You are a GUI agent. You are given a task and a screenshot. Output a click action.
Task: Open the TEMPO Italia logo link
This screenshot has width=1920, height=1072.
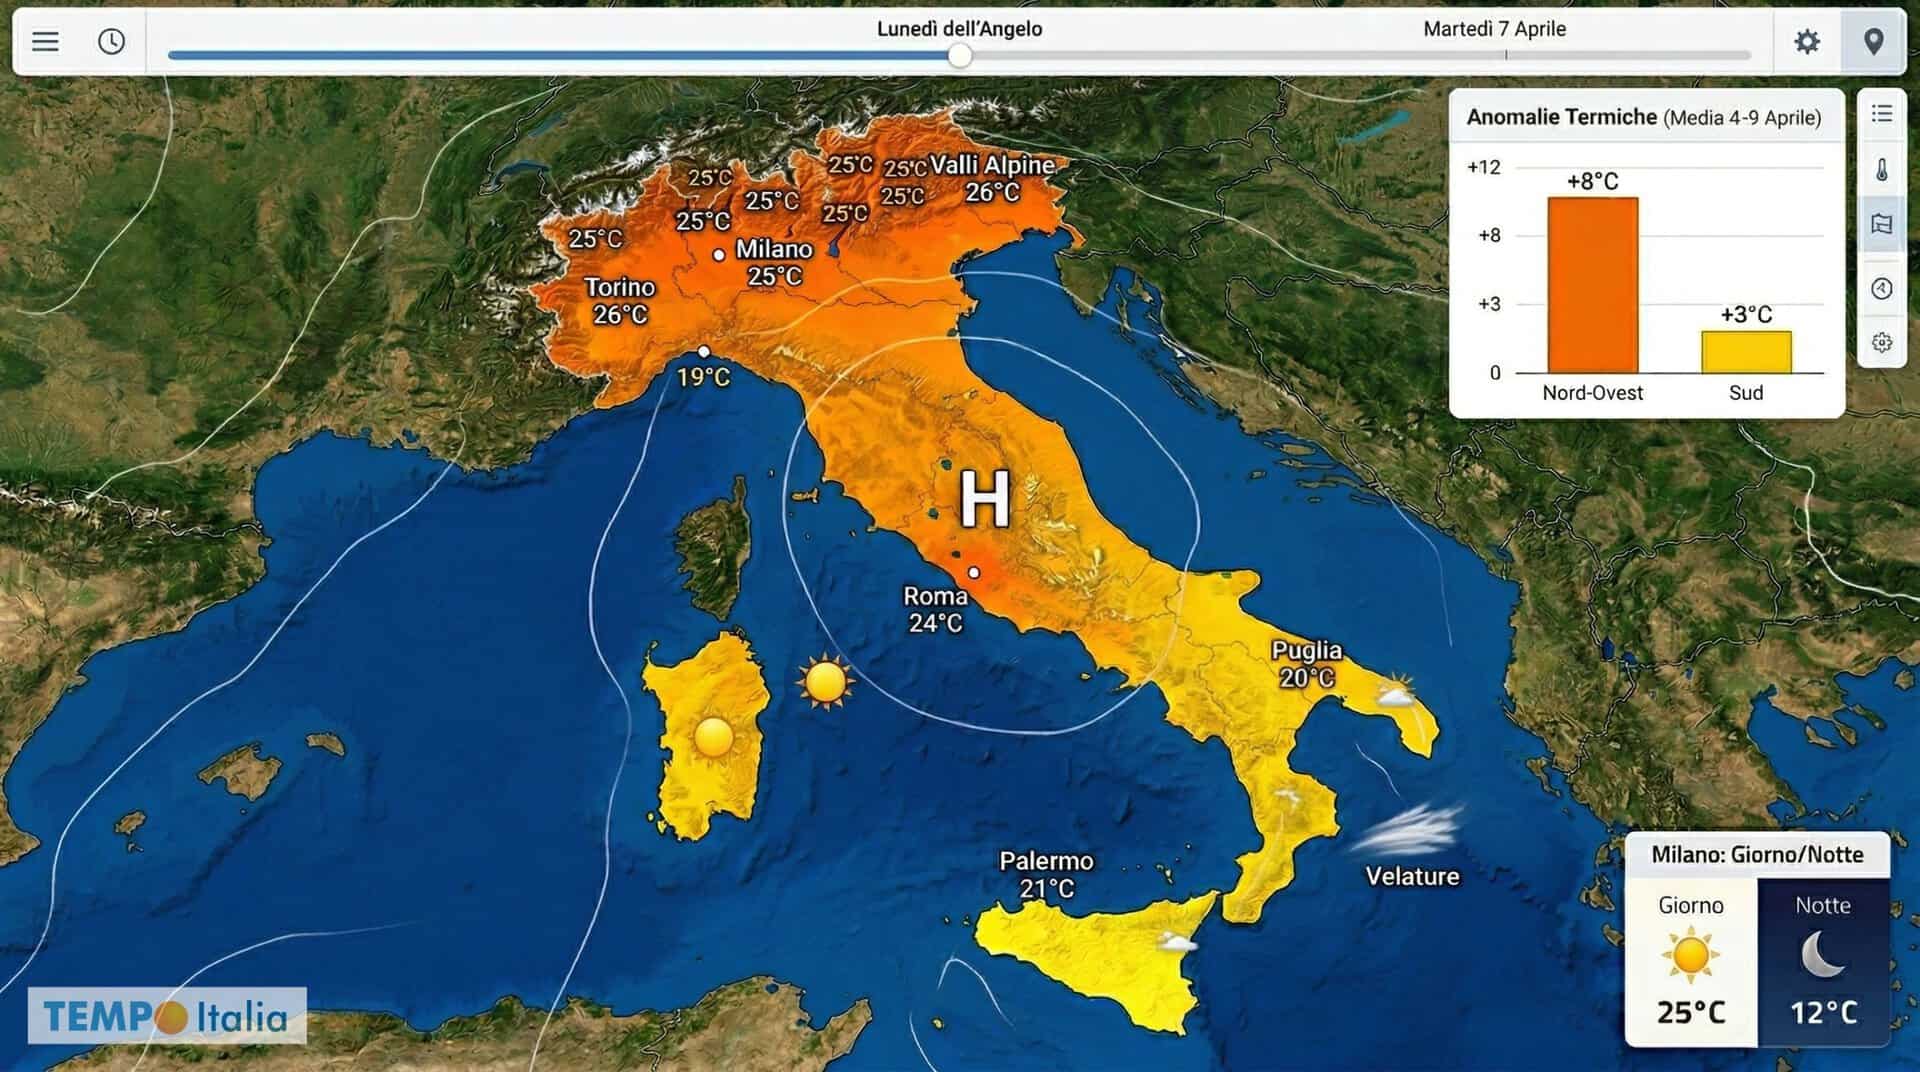[167, 1016]
